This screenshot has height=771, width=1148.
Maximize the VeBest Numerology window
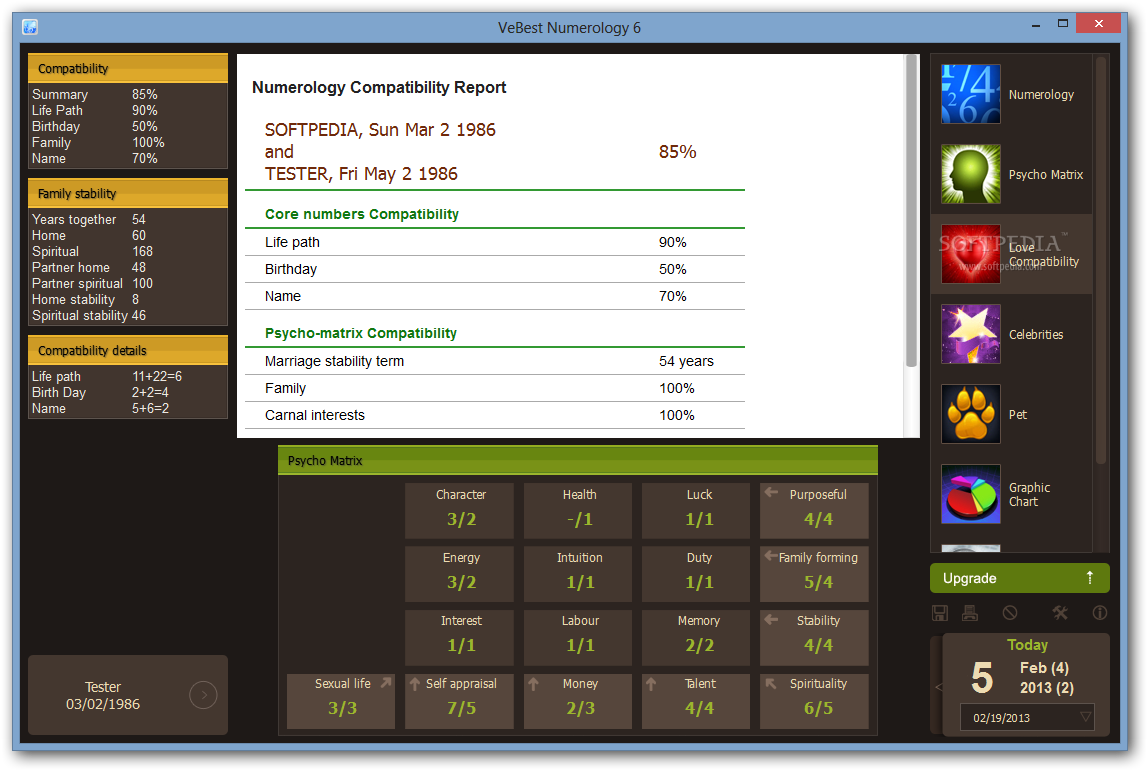coord(1063,24)
